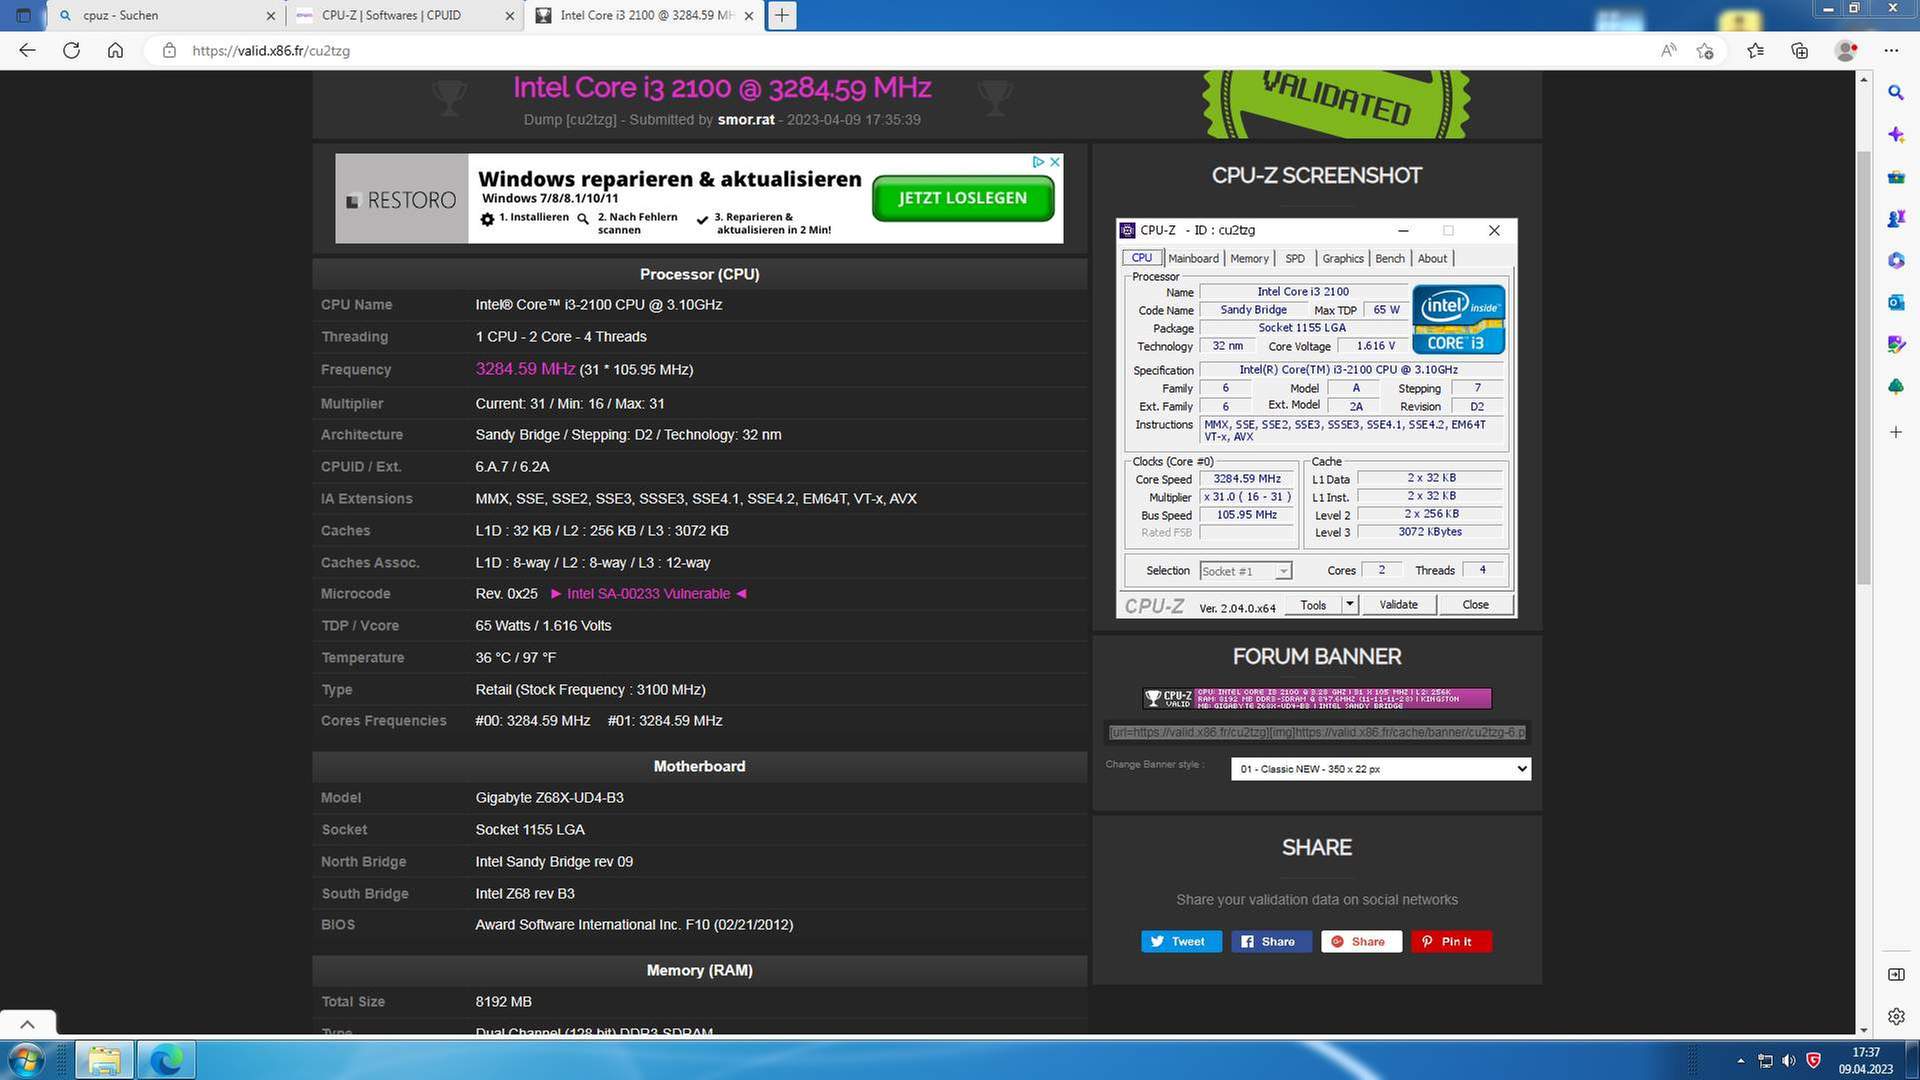Share validation on Facebook
This screenshot has width=1920, height=1080.
[x=1271, y=941]
